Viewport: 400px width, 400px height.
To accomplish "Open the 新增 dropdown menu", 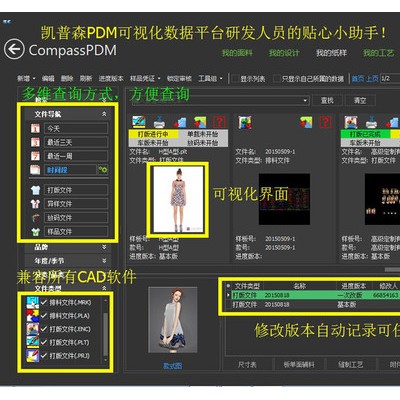I will pos(26,79).
